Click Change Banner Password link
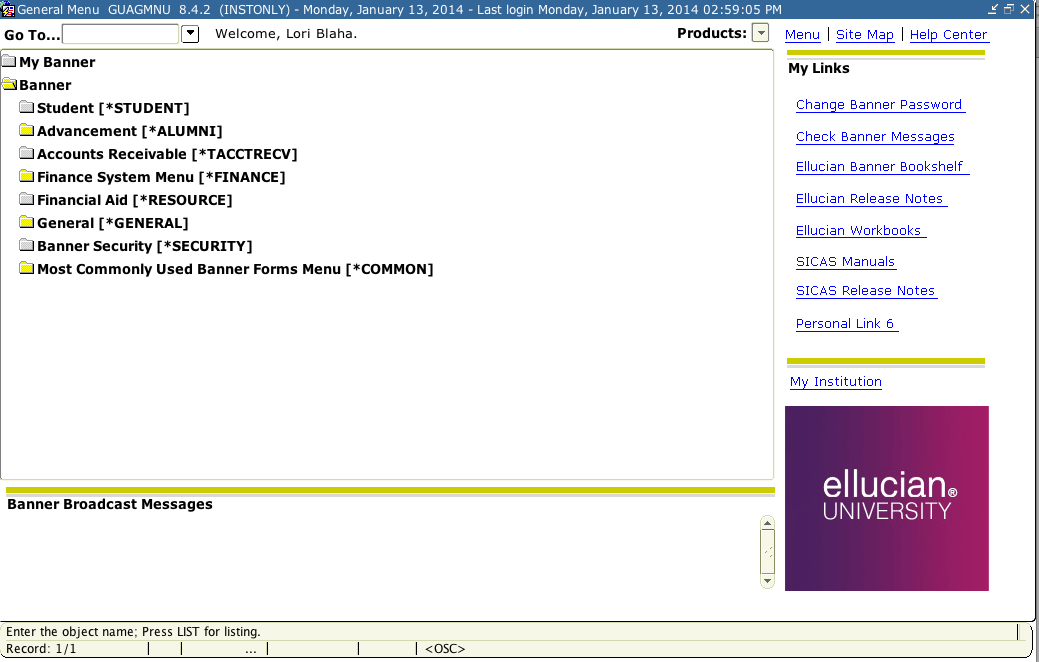Screen dimensions: 1039x662 pos(879,105)
